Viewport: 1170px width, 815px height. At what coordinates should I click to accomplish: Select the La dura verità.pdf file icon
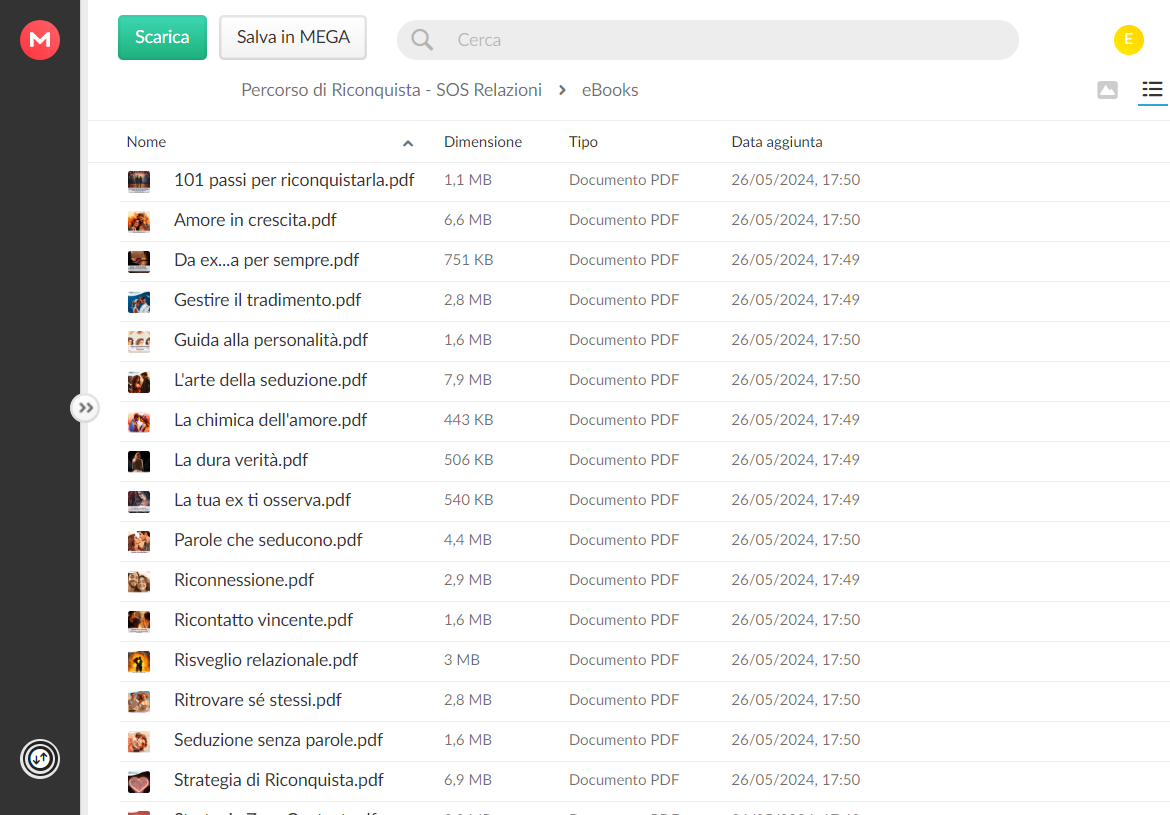139,461
